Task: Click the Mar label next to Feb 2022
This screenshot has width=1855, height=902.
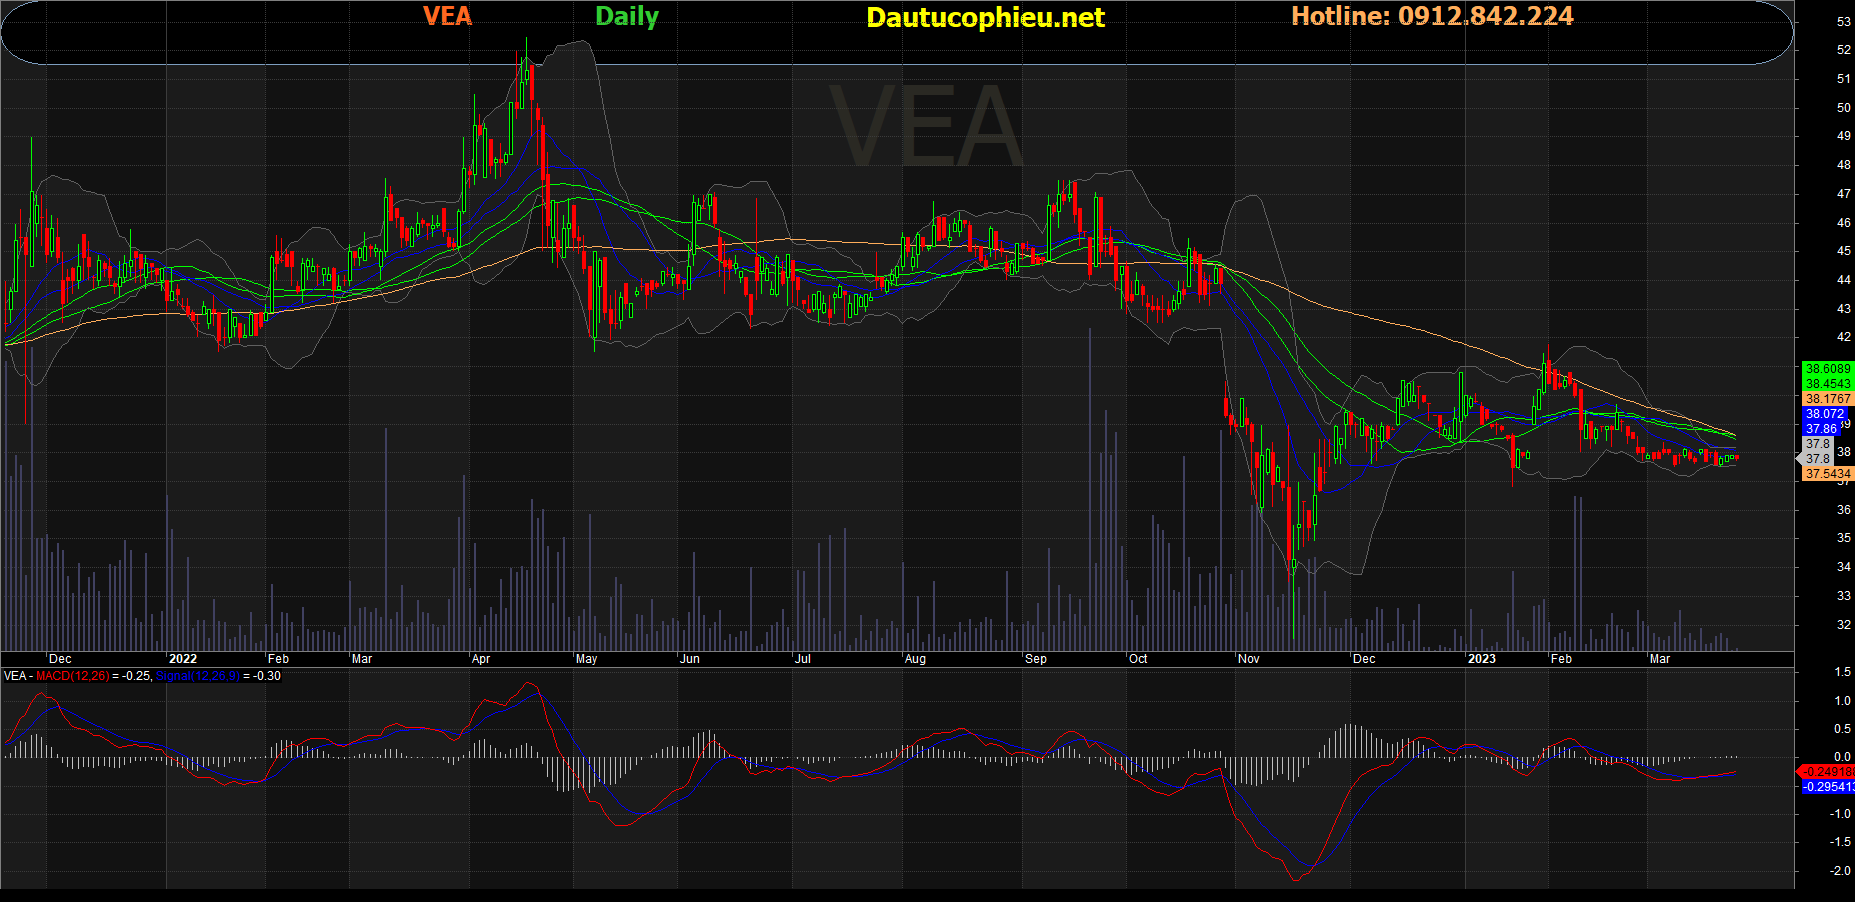Action: pos(362,659)
